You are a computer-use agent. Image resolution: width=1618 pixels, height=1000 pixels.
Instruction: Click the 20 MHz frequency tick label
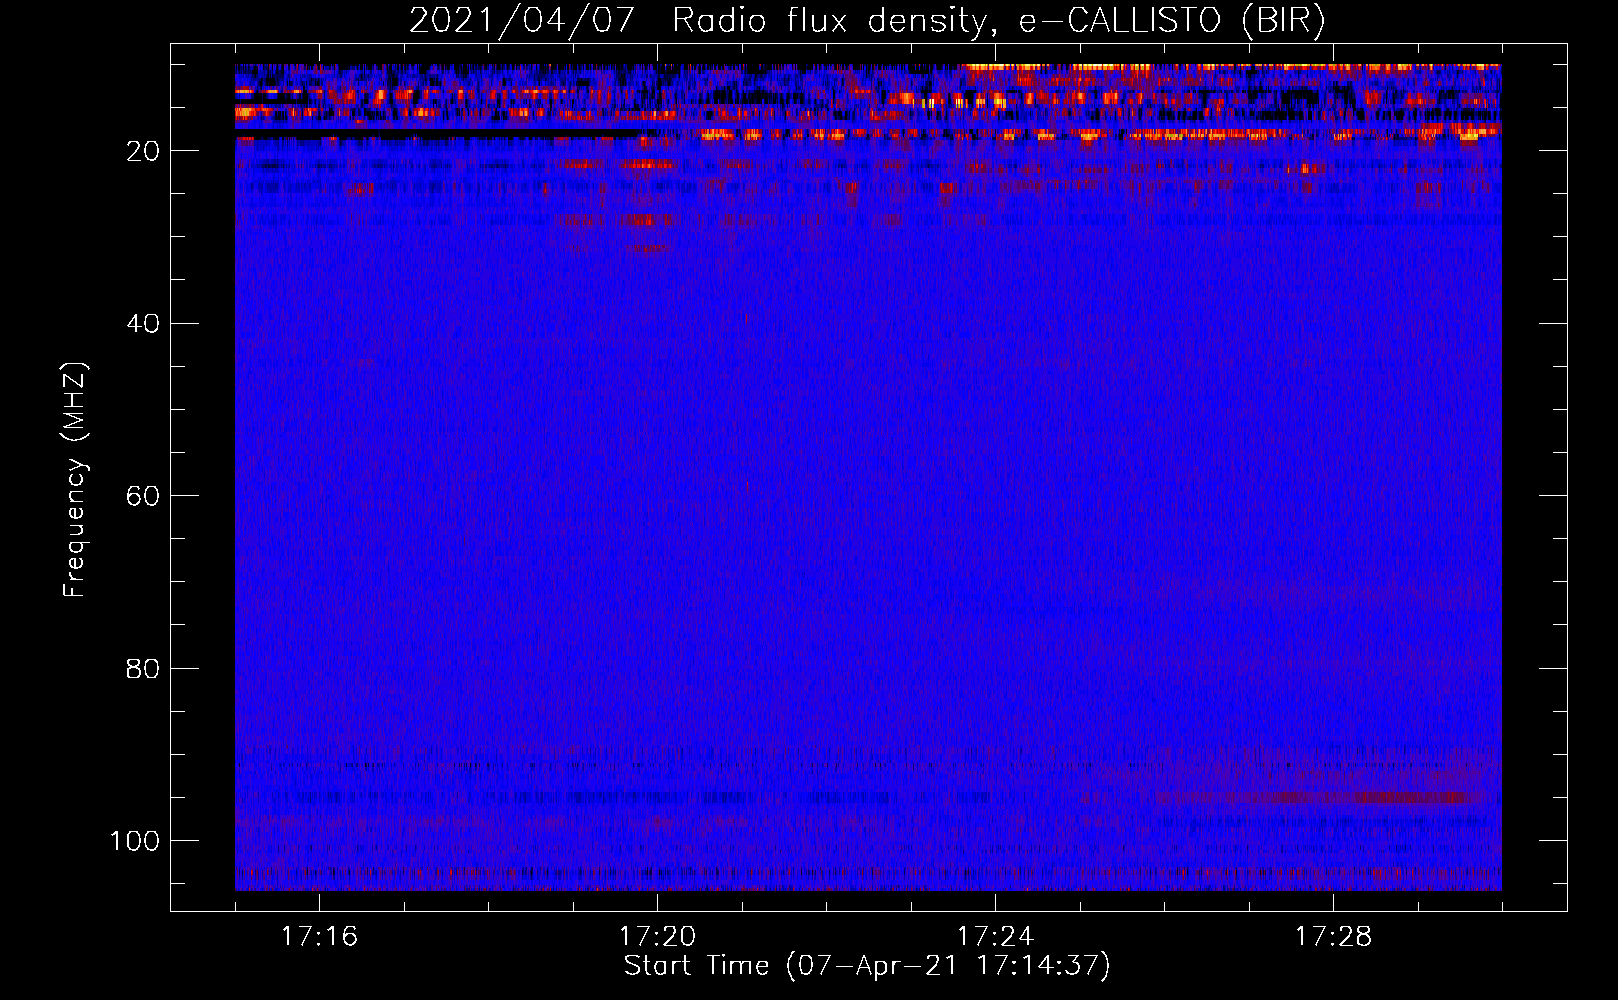click(x=143, y=151)
